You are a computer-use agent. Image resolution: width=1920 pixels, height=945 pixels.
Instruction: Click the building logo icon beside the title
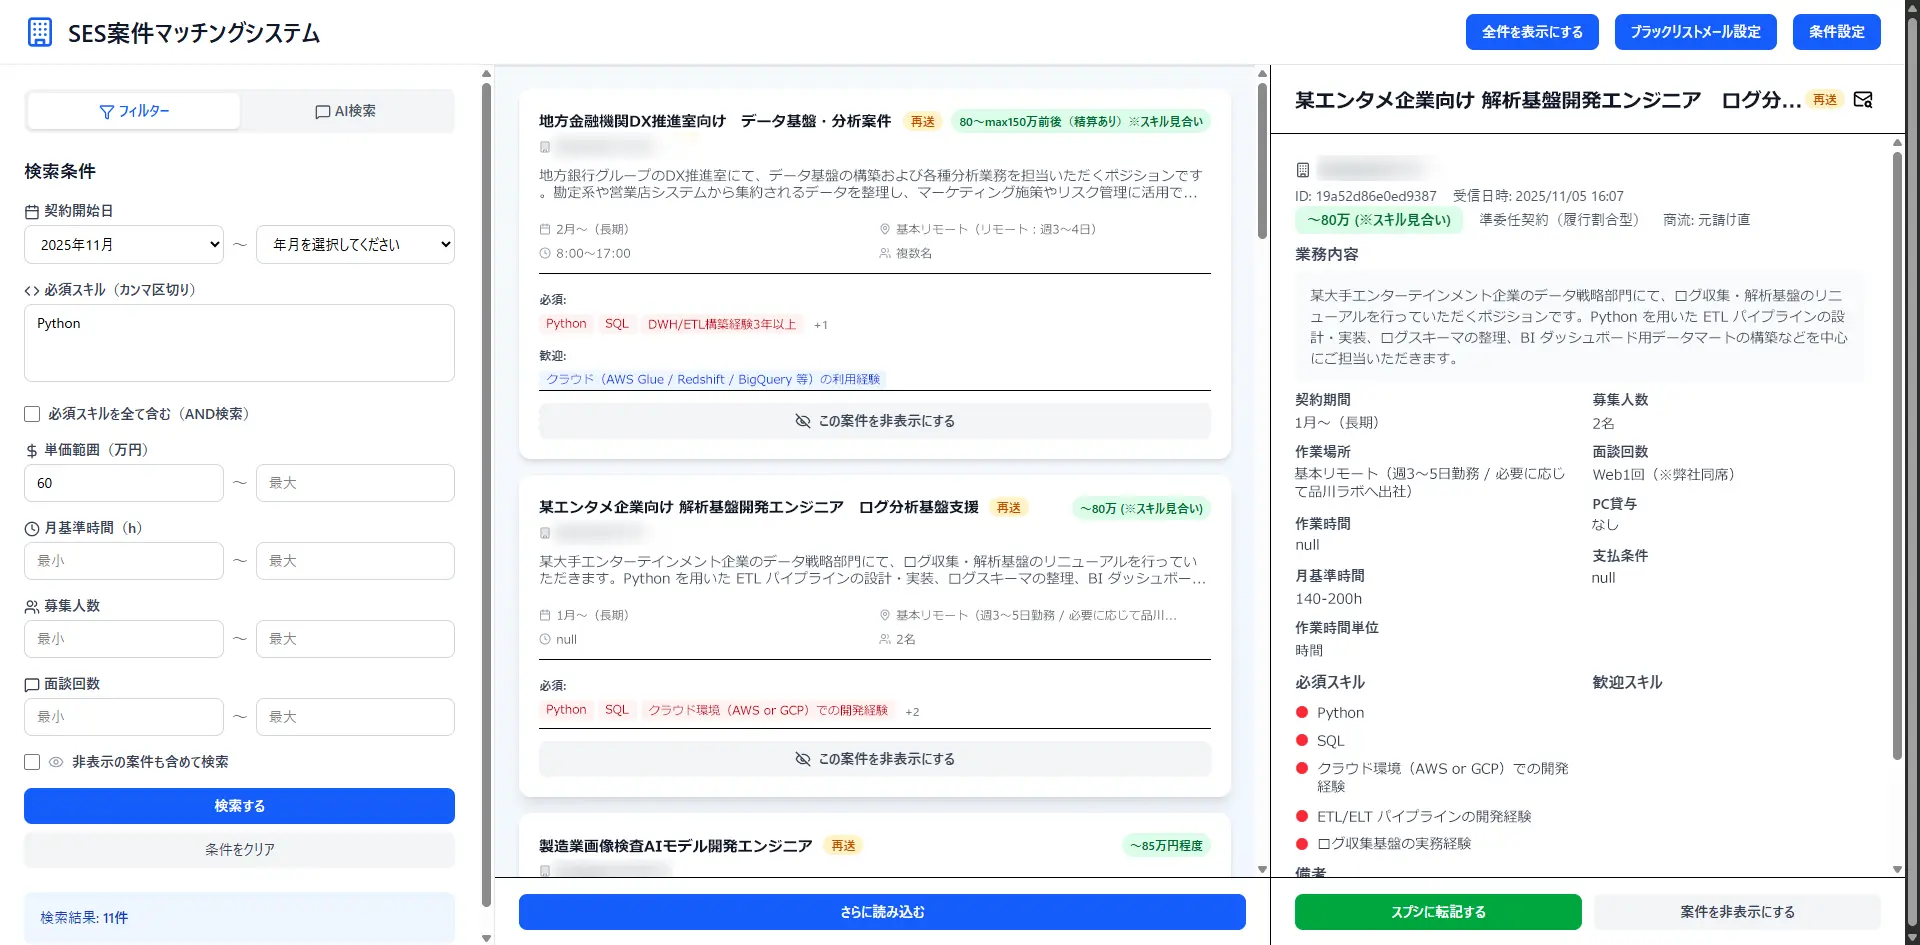click(x=40, y=32)
